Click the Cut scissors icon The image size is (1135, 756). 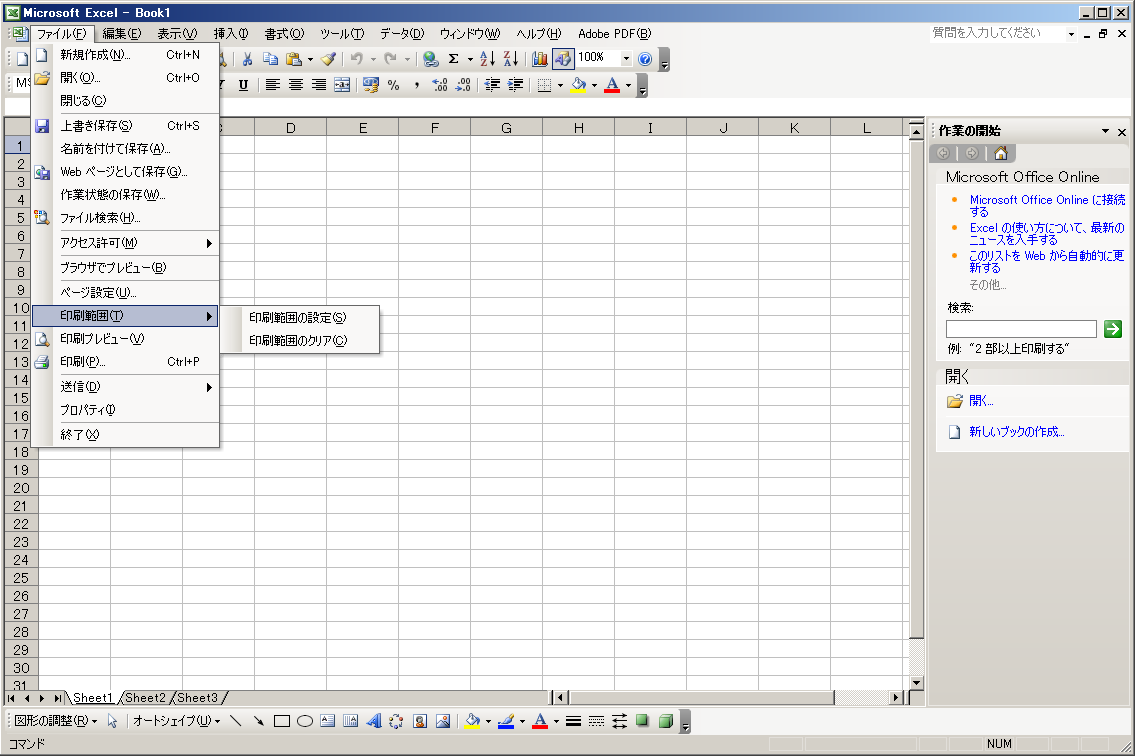pyautogui.click(x=247, y=59)
